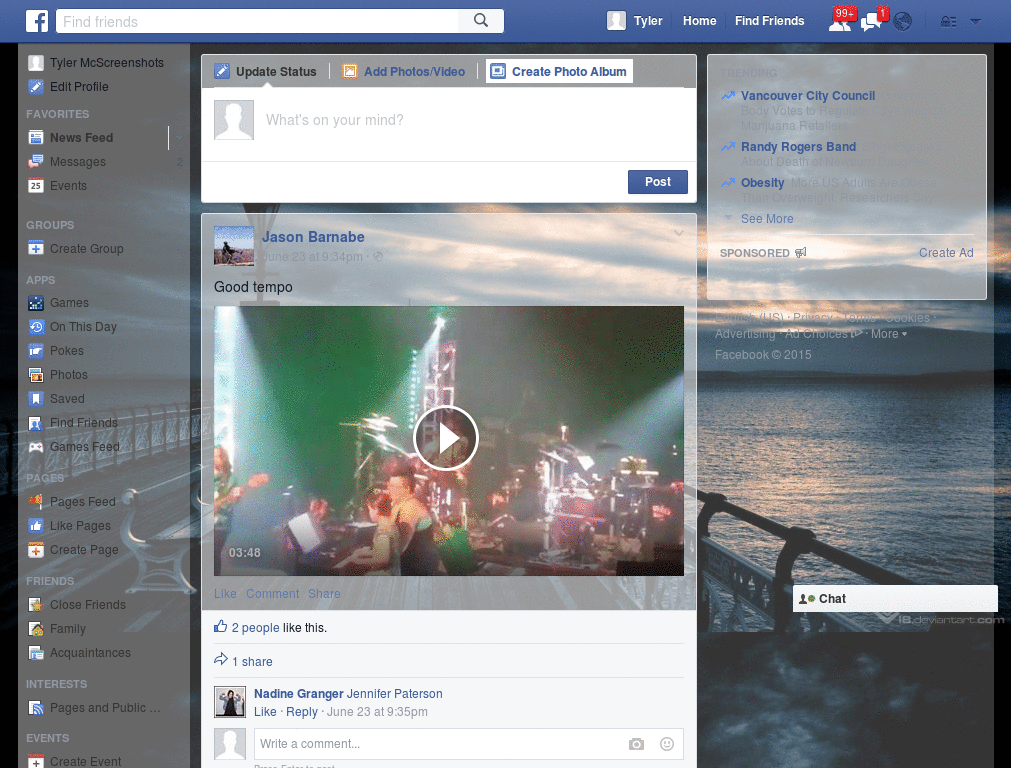This screenshot has height=768, width=1024.
Task: Open friend requests notifications icon
Action: [x=840, y=21]
